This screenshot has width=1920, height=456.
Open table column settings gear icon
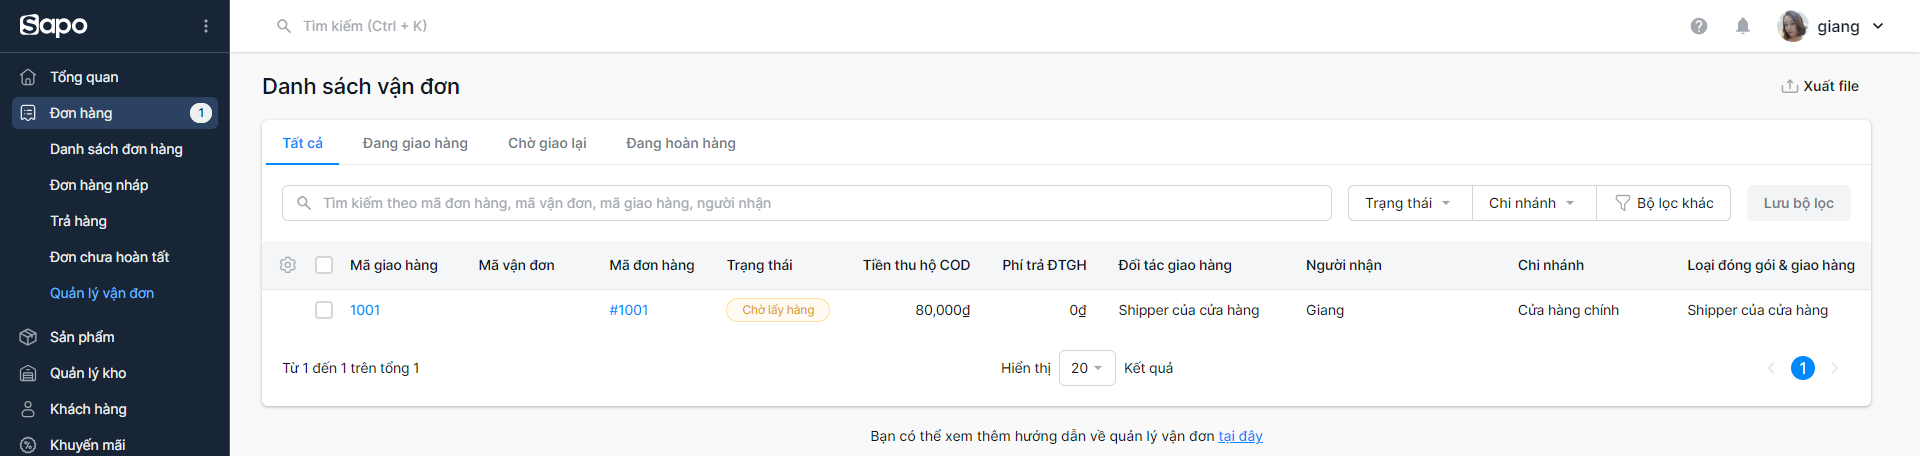coord(288,265)
